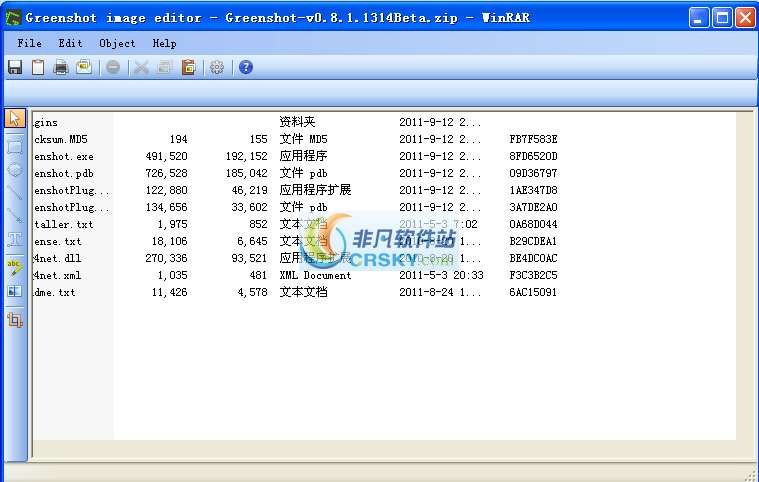Click the checksum '0A68D044'

(533, 224)
